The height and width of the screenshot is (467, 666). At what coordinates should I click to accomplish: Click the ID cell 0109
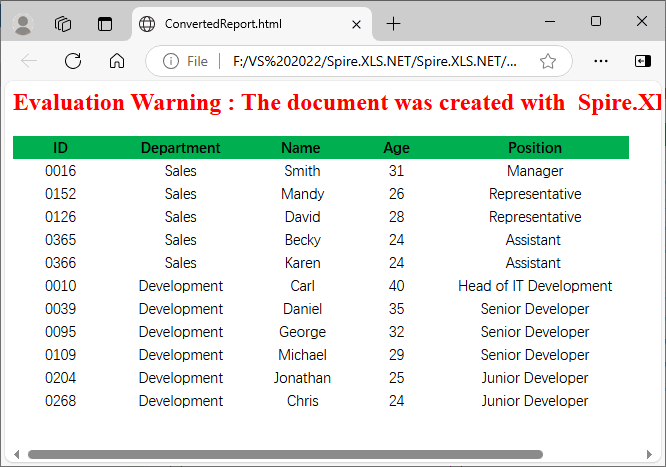[x=60, y=354]
